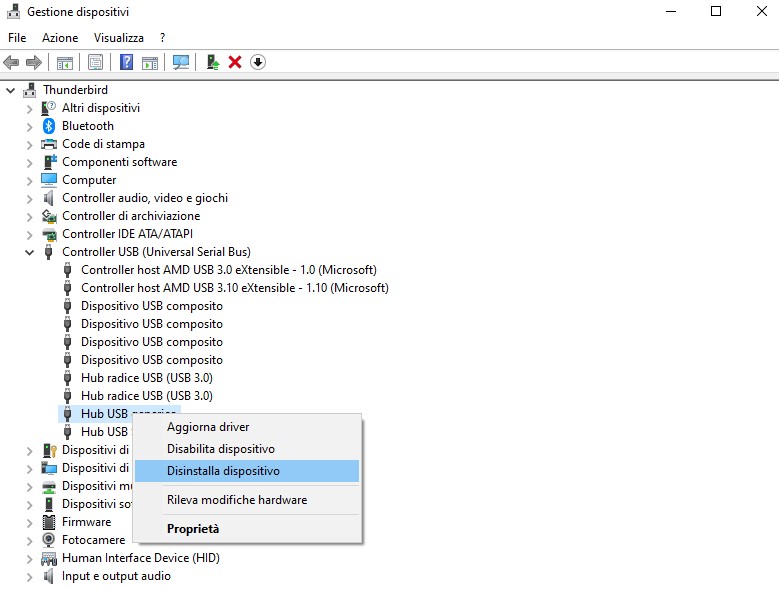Screen dimensions: 779x589
Task: Open the Azione menu
Action: click(x=60, y=37)
